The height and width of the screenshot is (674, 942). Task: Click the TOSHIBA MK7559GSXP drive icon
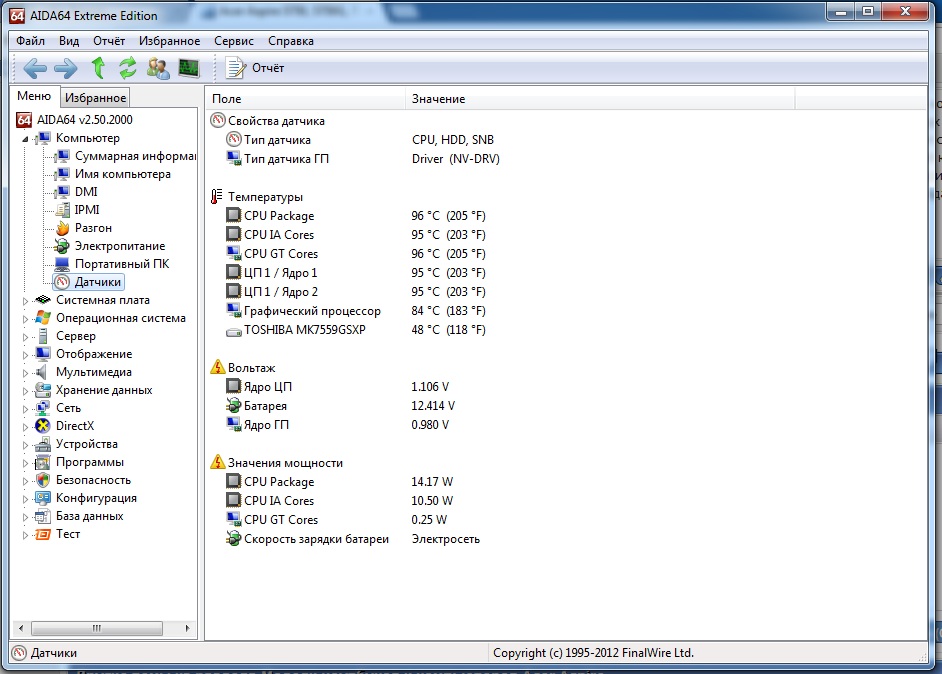click(234, 331)
